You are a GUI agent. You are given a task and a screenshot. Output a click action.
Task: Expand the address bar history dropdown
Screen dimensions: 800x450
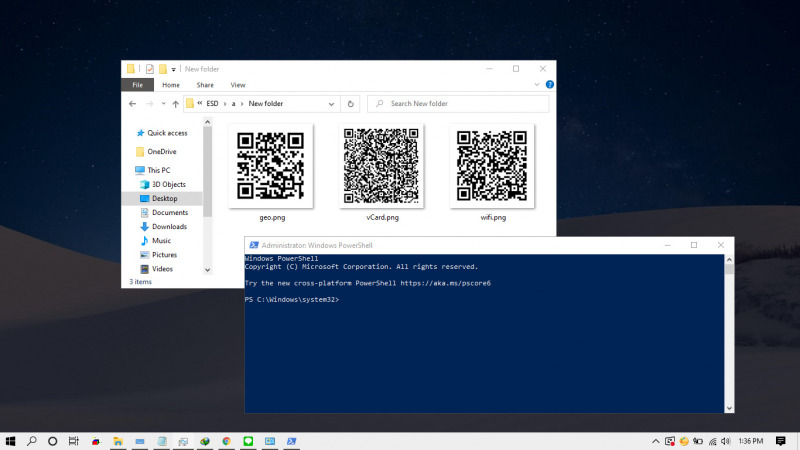click(x=331, y=104)
